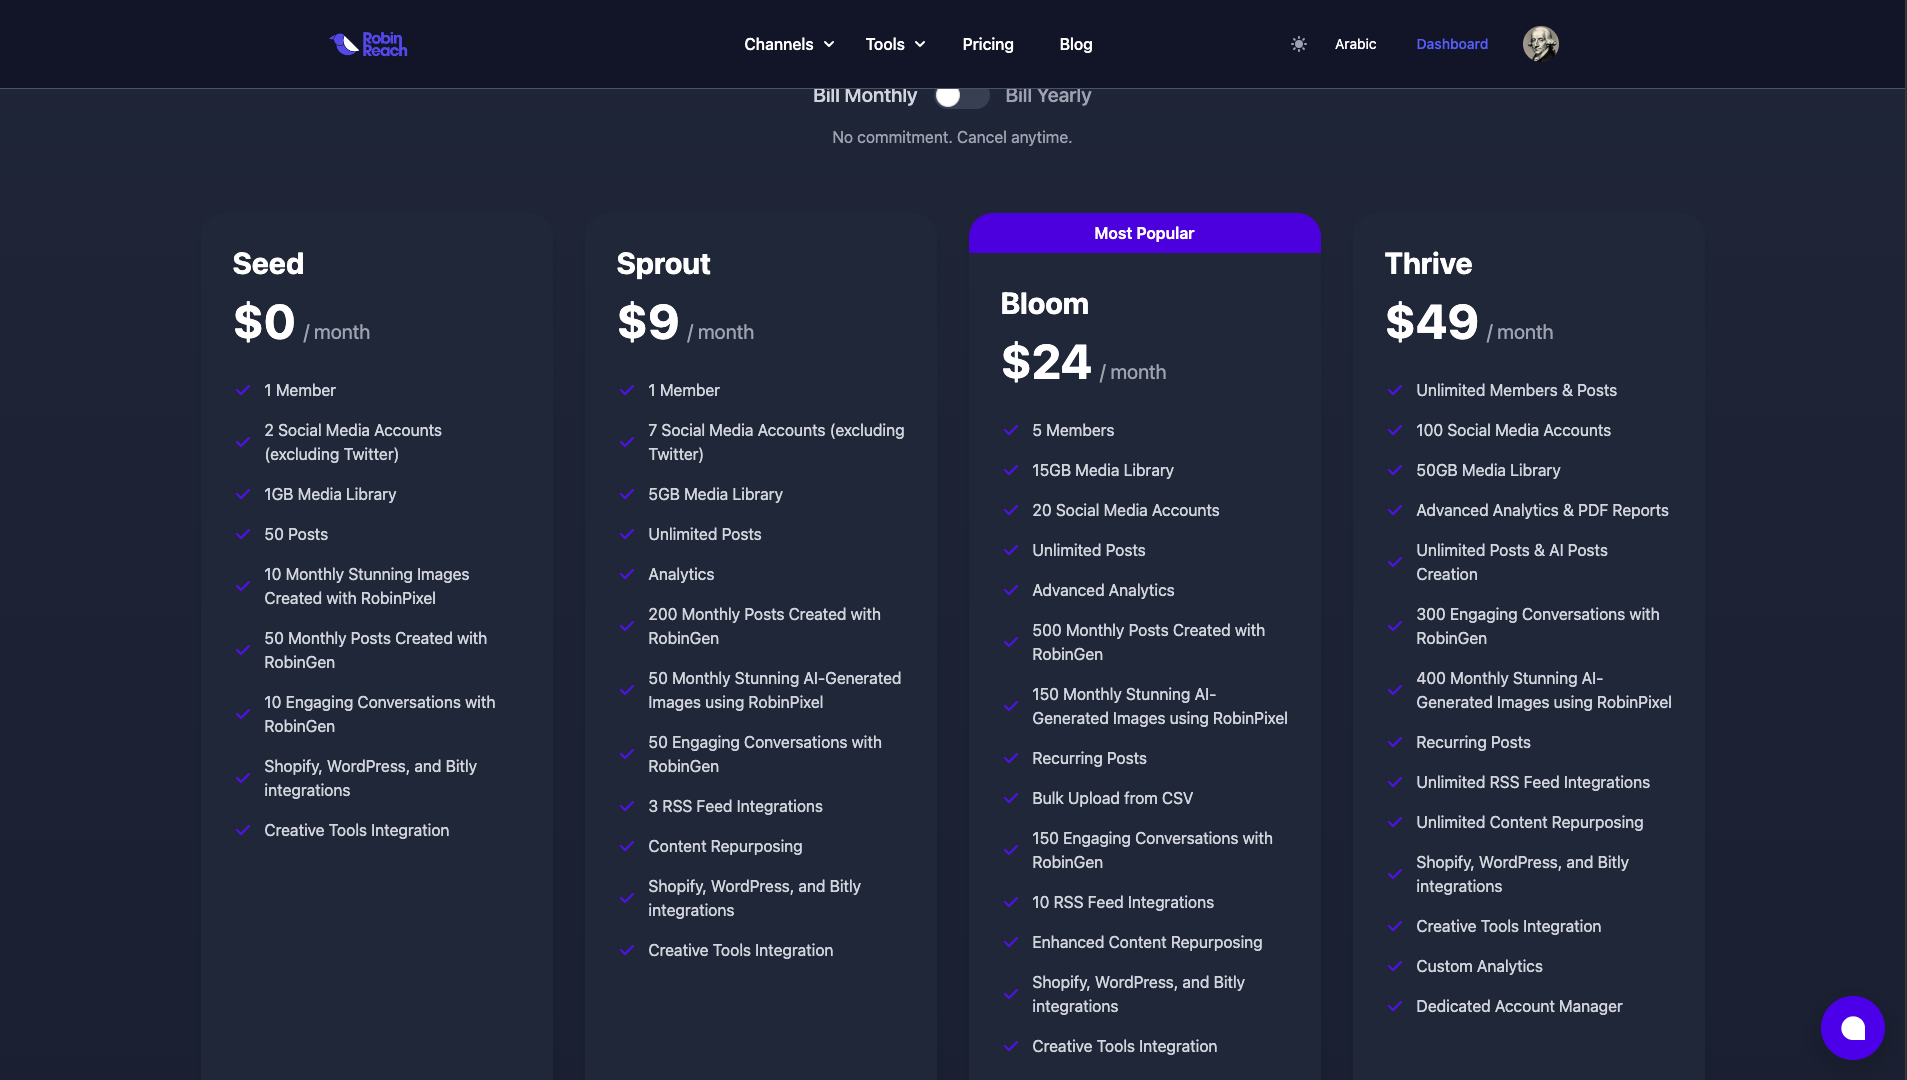The width and height of the screenshot is (1907, 1080).
Task: Click "5 Members" in Bloom plan
Action: tap(1073, 430)
